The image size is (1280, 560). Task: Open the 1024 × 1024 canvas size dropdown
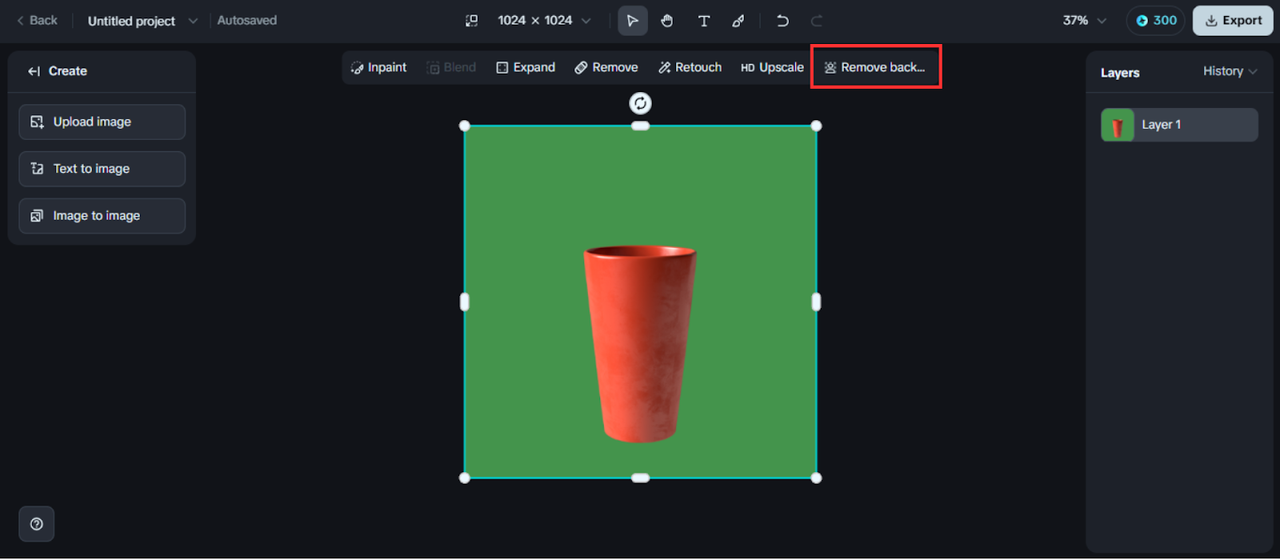tap(544, 21)
